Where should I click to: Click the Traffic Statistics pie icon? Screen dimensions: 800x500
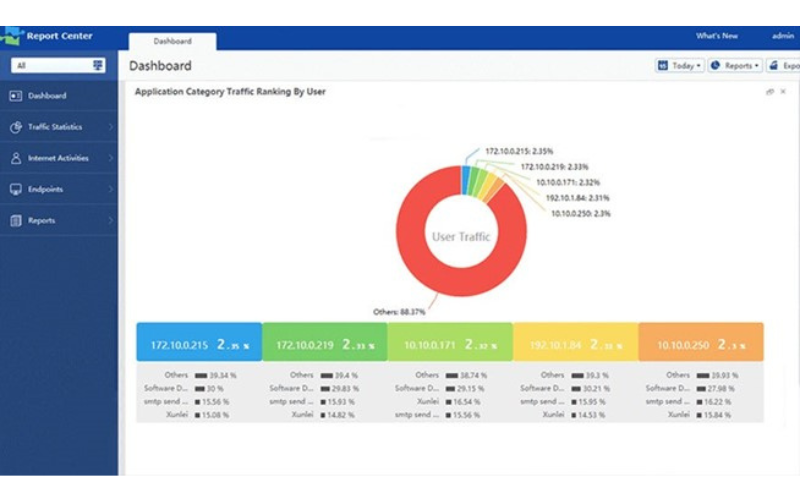pos(16,127)
